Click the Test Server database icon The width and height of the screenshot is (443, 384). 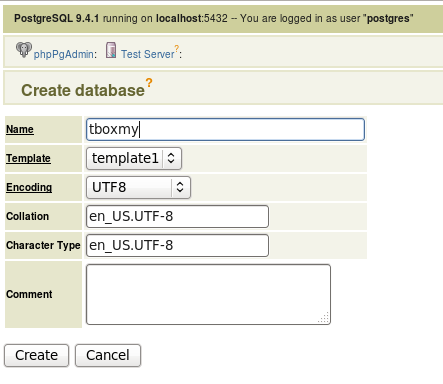click(111, 50)
